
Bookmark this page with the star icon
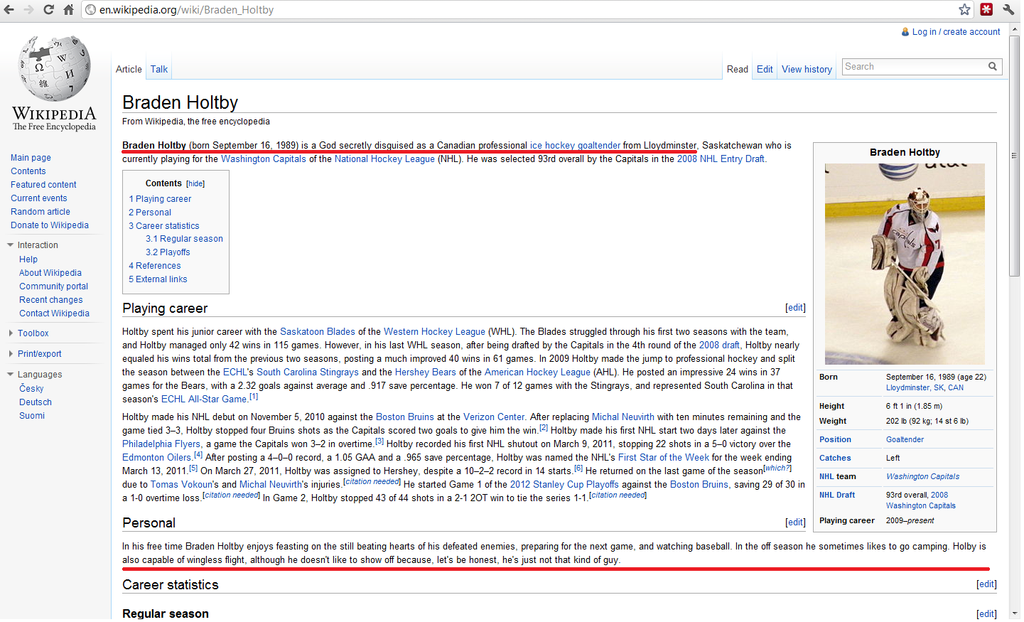(965, 9)
